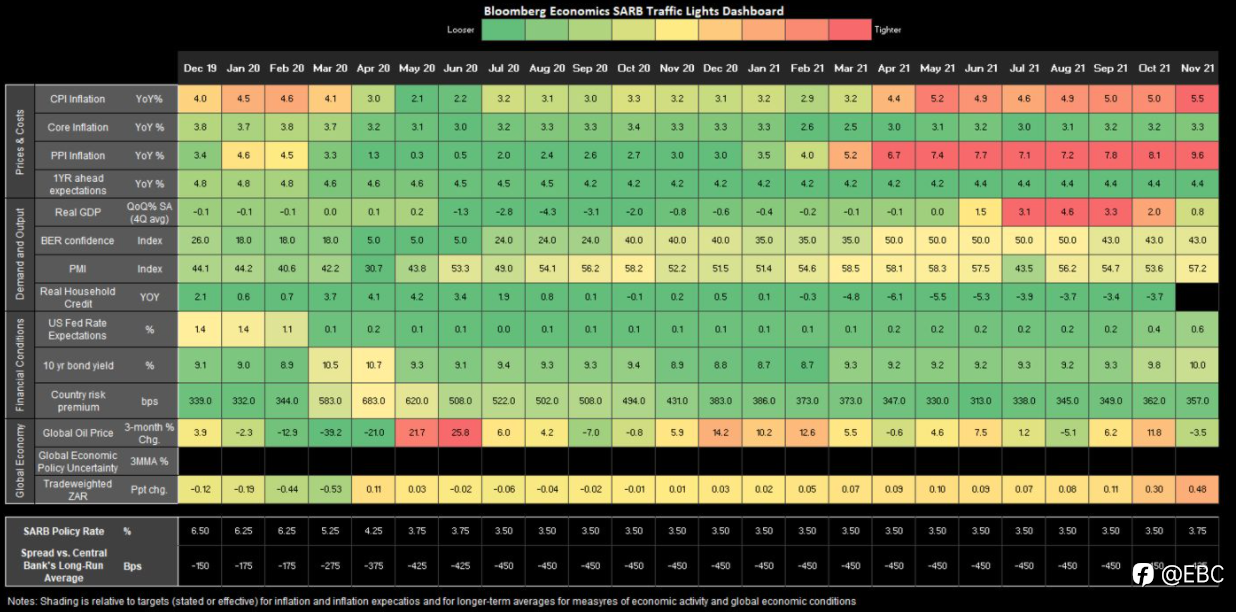The image size is (1238, 612).
Task: Click the Tradeweighted ZAR Nov 21 cell 0.48
Action: pyautogui.click(x=1197, y=489)
